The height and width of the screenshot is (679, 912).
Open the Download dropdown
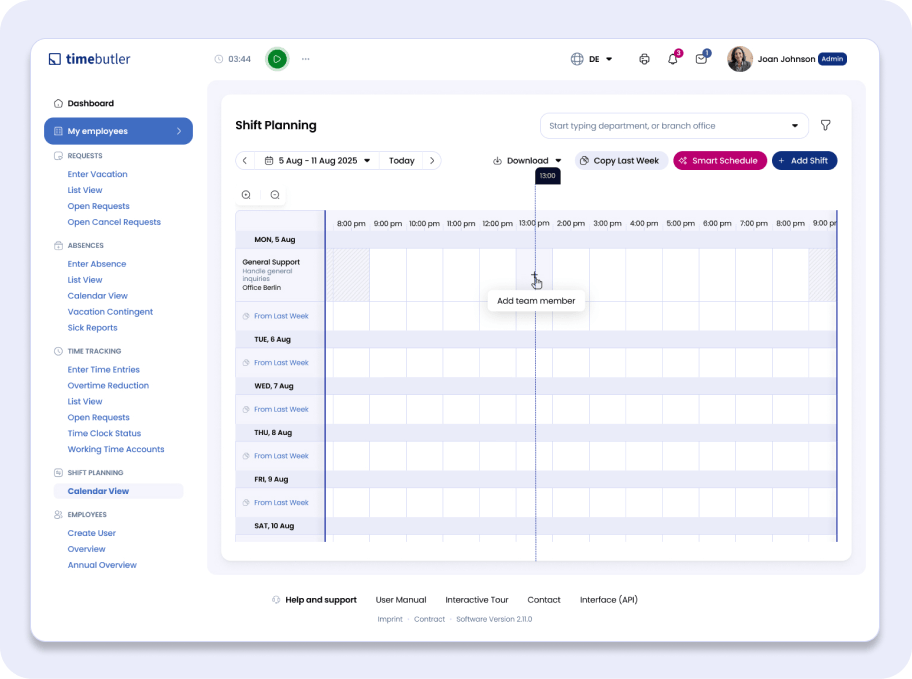(x=527, y=161)
